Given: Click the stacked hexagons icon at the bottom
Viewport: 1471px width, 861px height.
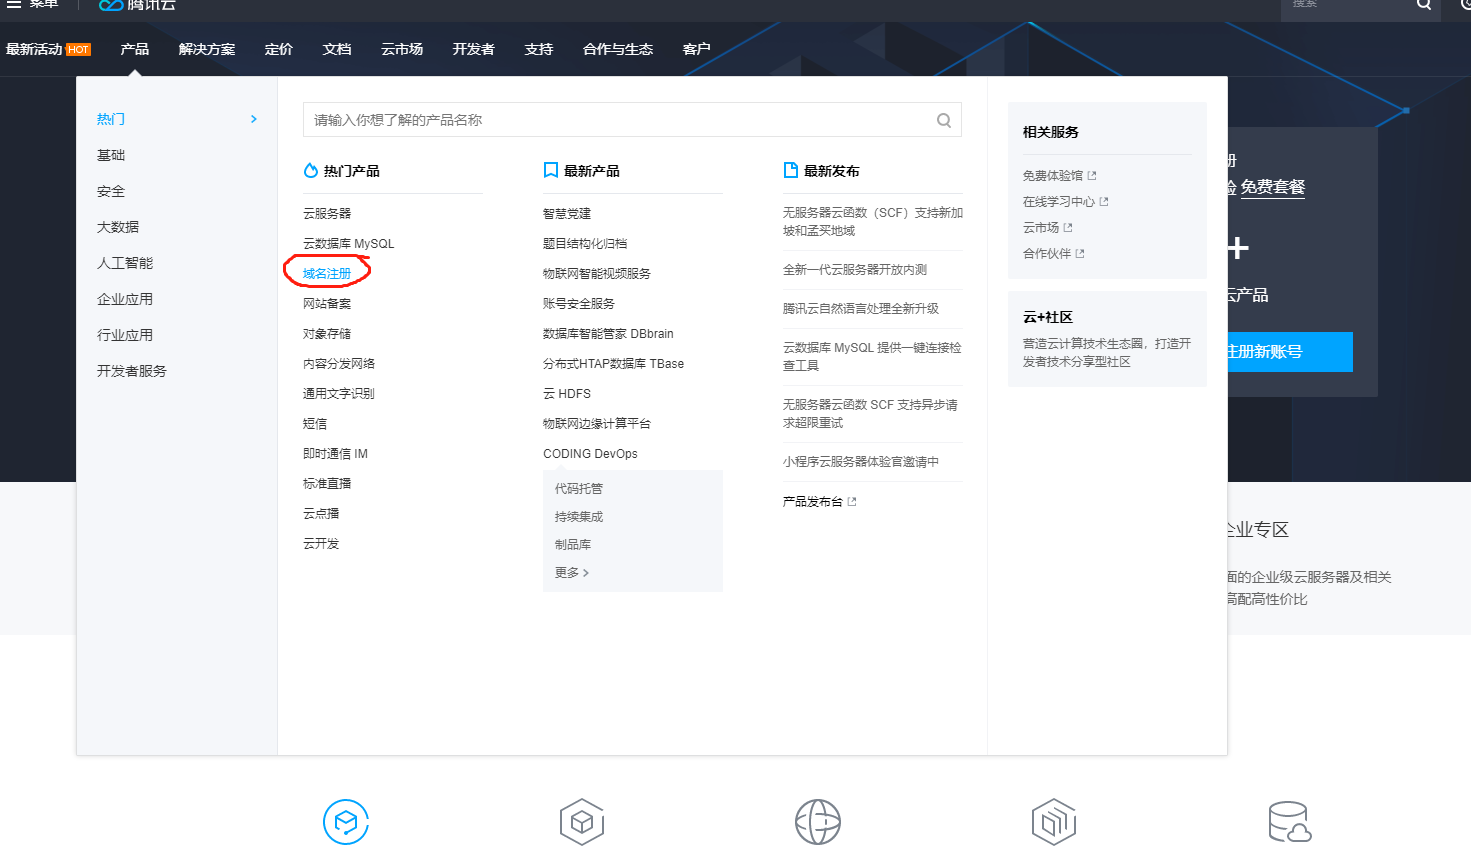Looking at the screenshot, I should click(x=1053, y=822).
